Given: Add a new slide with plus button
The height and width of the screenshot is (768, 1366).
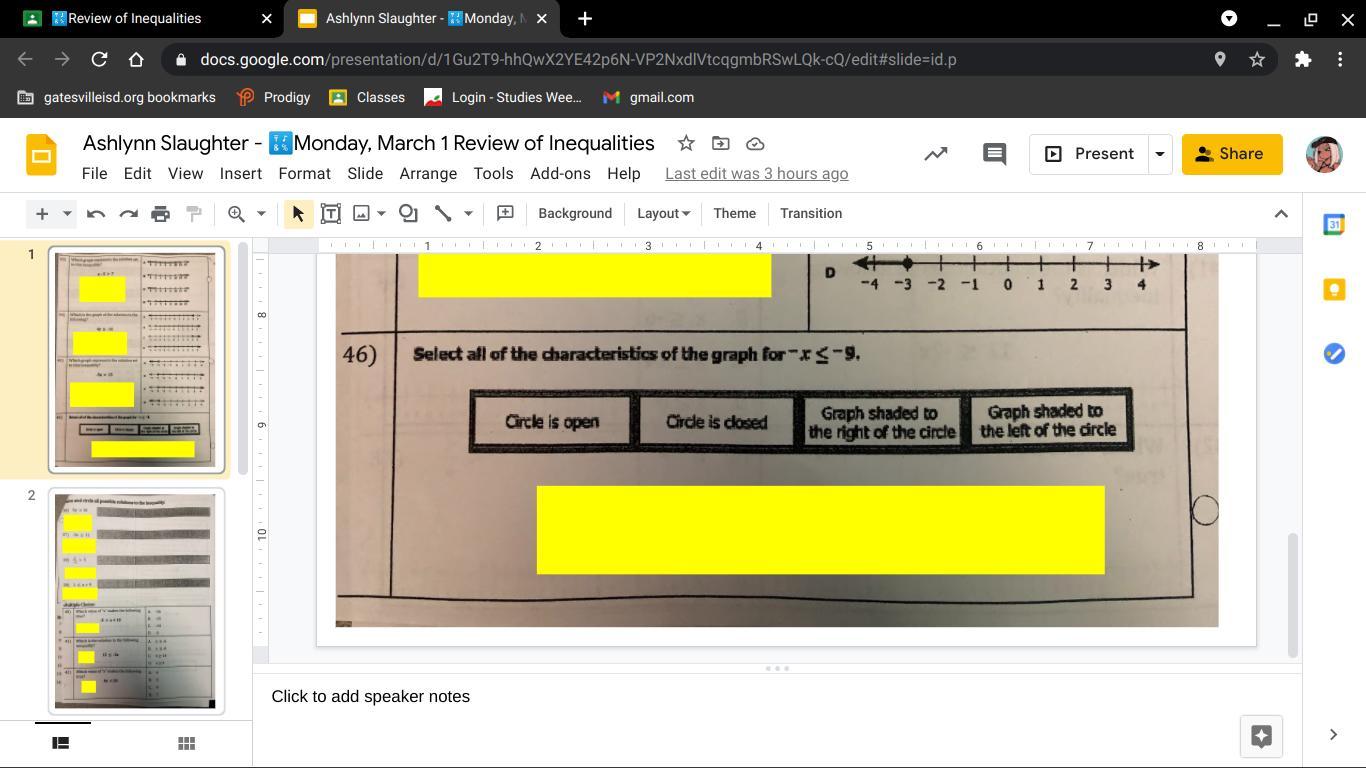Looking at the screenshot, I should 42,213.
